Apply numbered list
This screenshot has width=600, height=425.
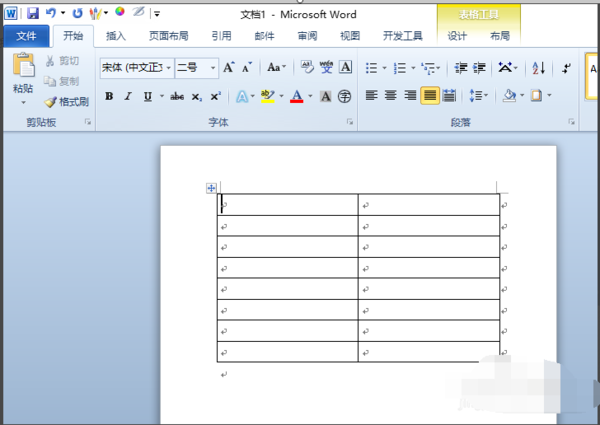coord(399,68)
